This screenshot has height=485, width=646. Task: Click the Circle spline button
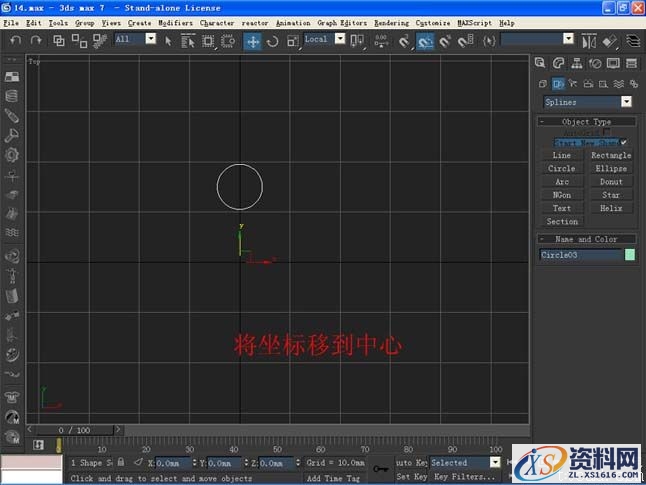[x=562, y=169]
